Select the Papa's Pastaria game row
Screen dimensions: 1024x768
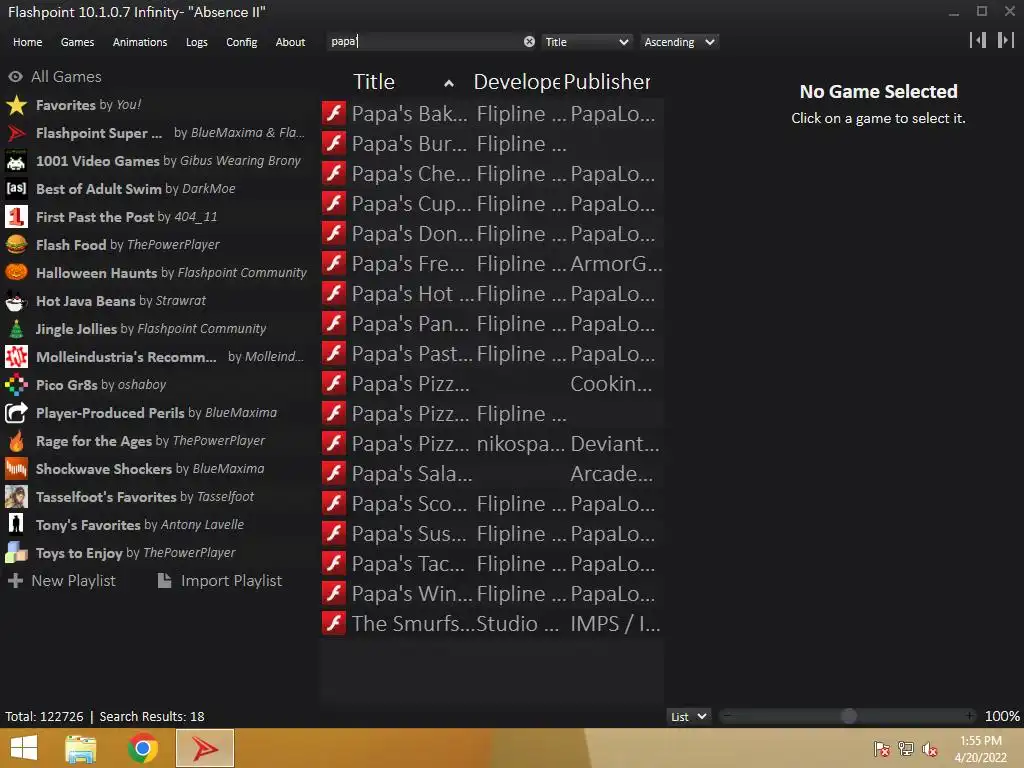(492, 353)
